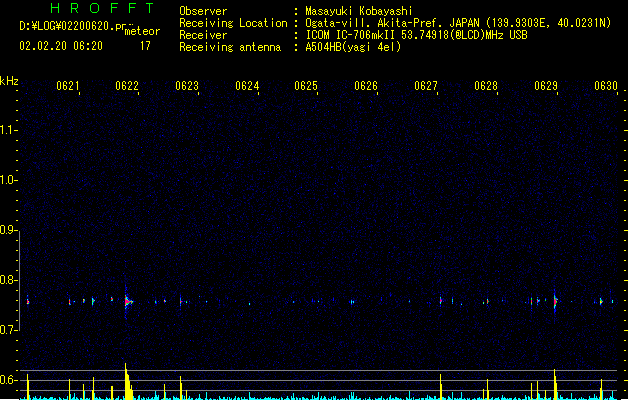Screen dimensions: 629x400
Task: Click the 0630 time axis marker
Action: [x=606, y=86]
